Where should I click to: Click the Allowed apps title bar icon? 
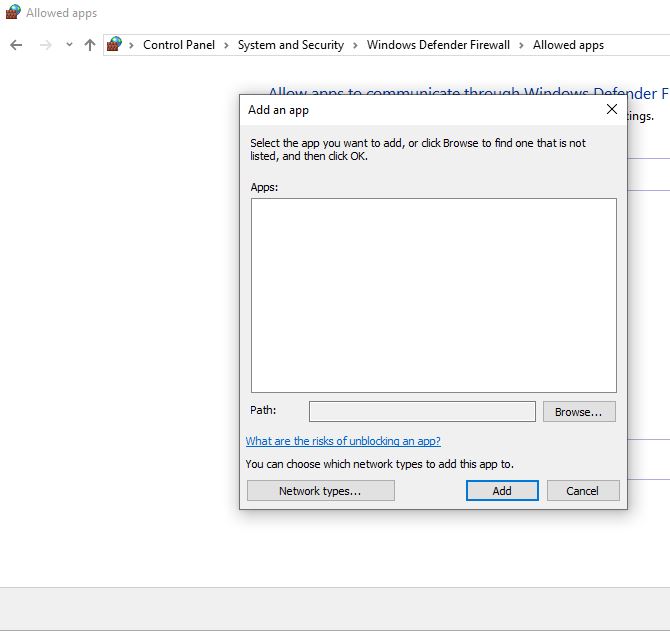(x=13, y=12)
